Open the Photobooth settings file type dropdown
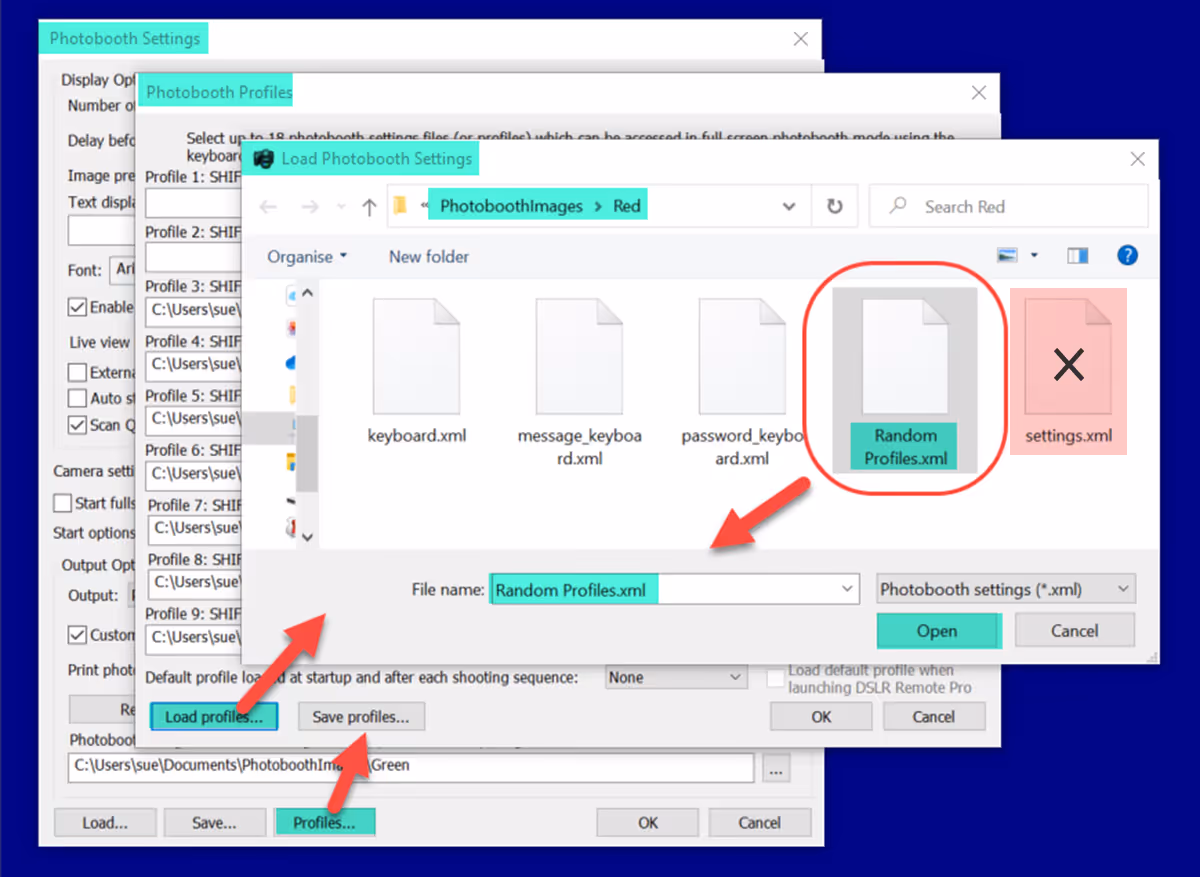 click(x=1005, y=589)
